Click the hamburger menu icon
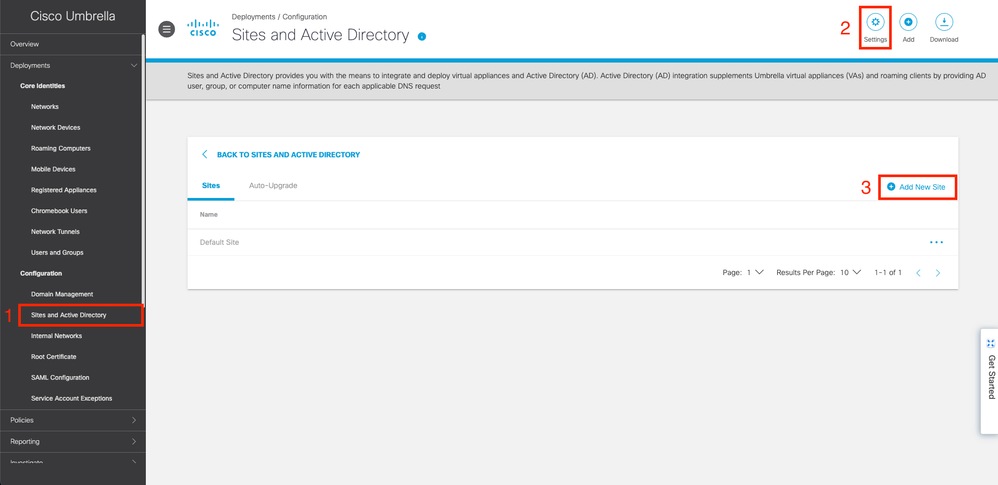The image size is (998, 485). (x=167, y=30)
